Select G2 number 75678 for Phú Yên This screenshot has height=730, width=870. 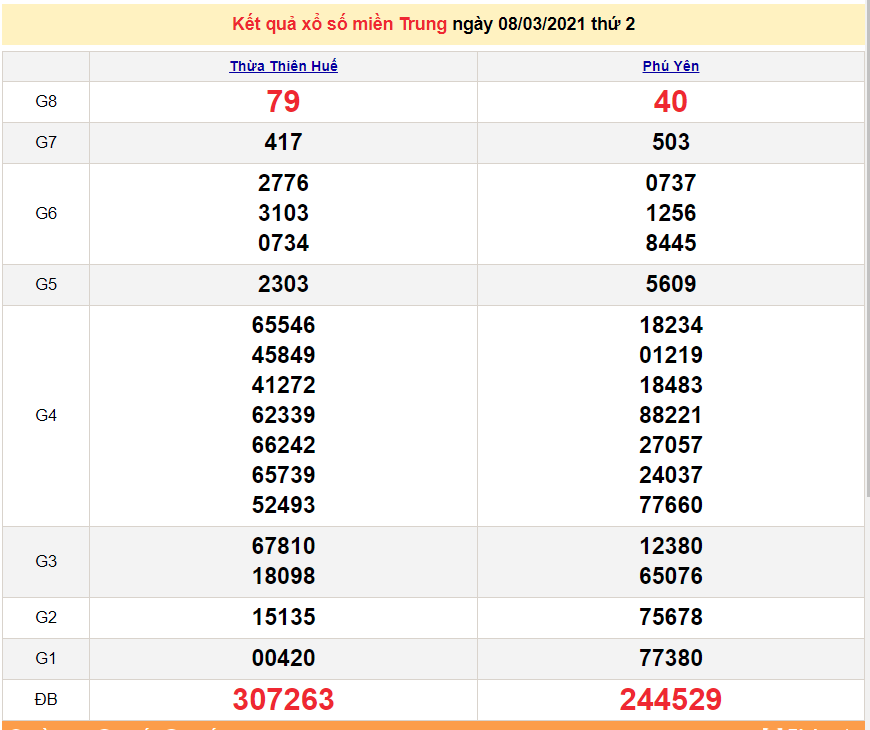click(671, 617)
